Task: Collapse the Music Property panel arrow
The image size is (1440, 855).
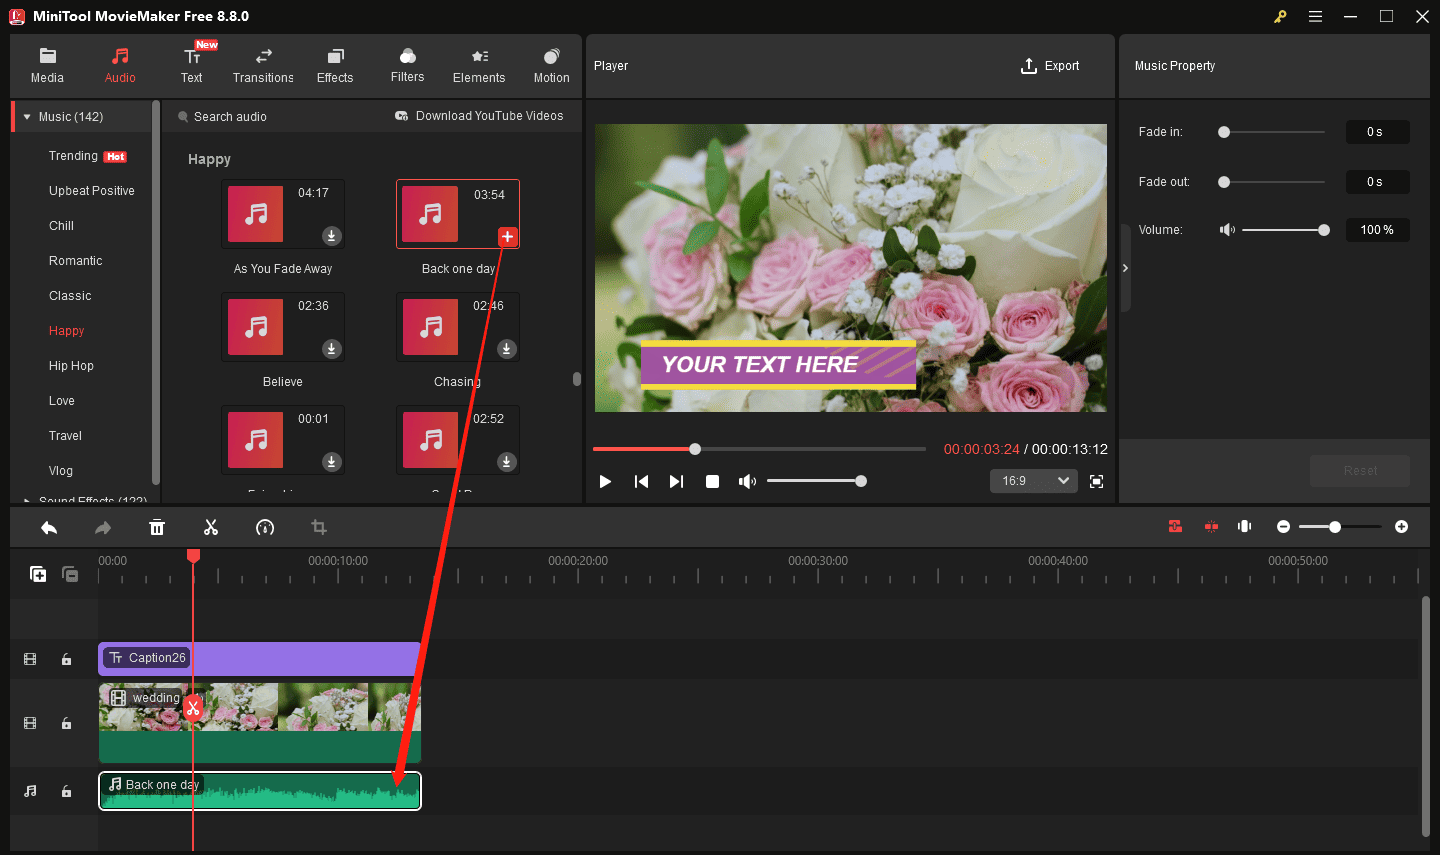Action: 1125,268
